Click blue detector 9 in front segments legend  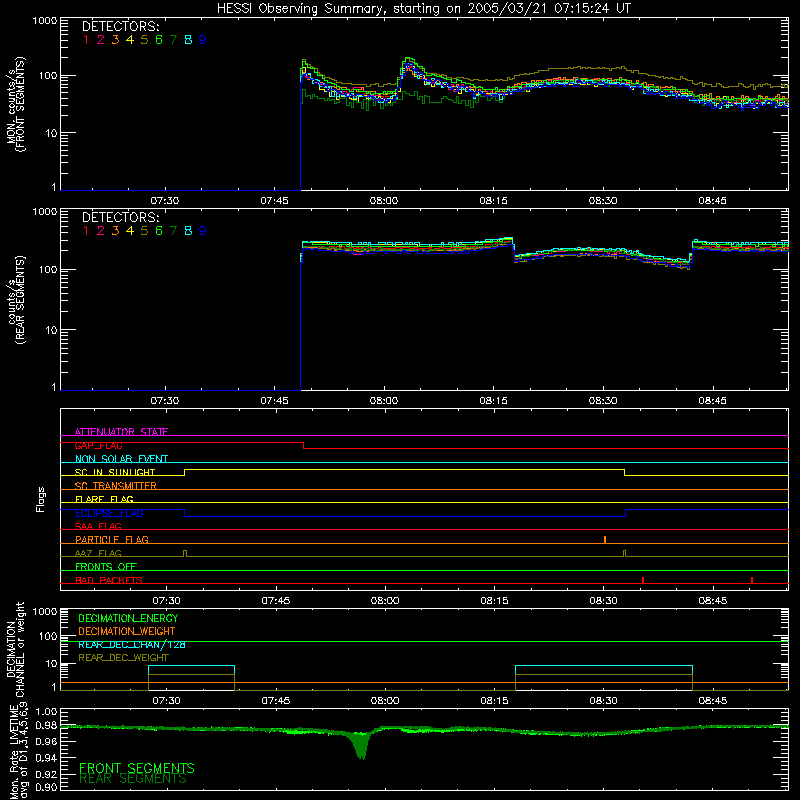[203, 40]
